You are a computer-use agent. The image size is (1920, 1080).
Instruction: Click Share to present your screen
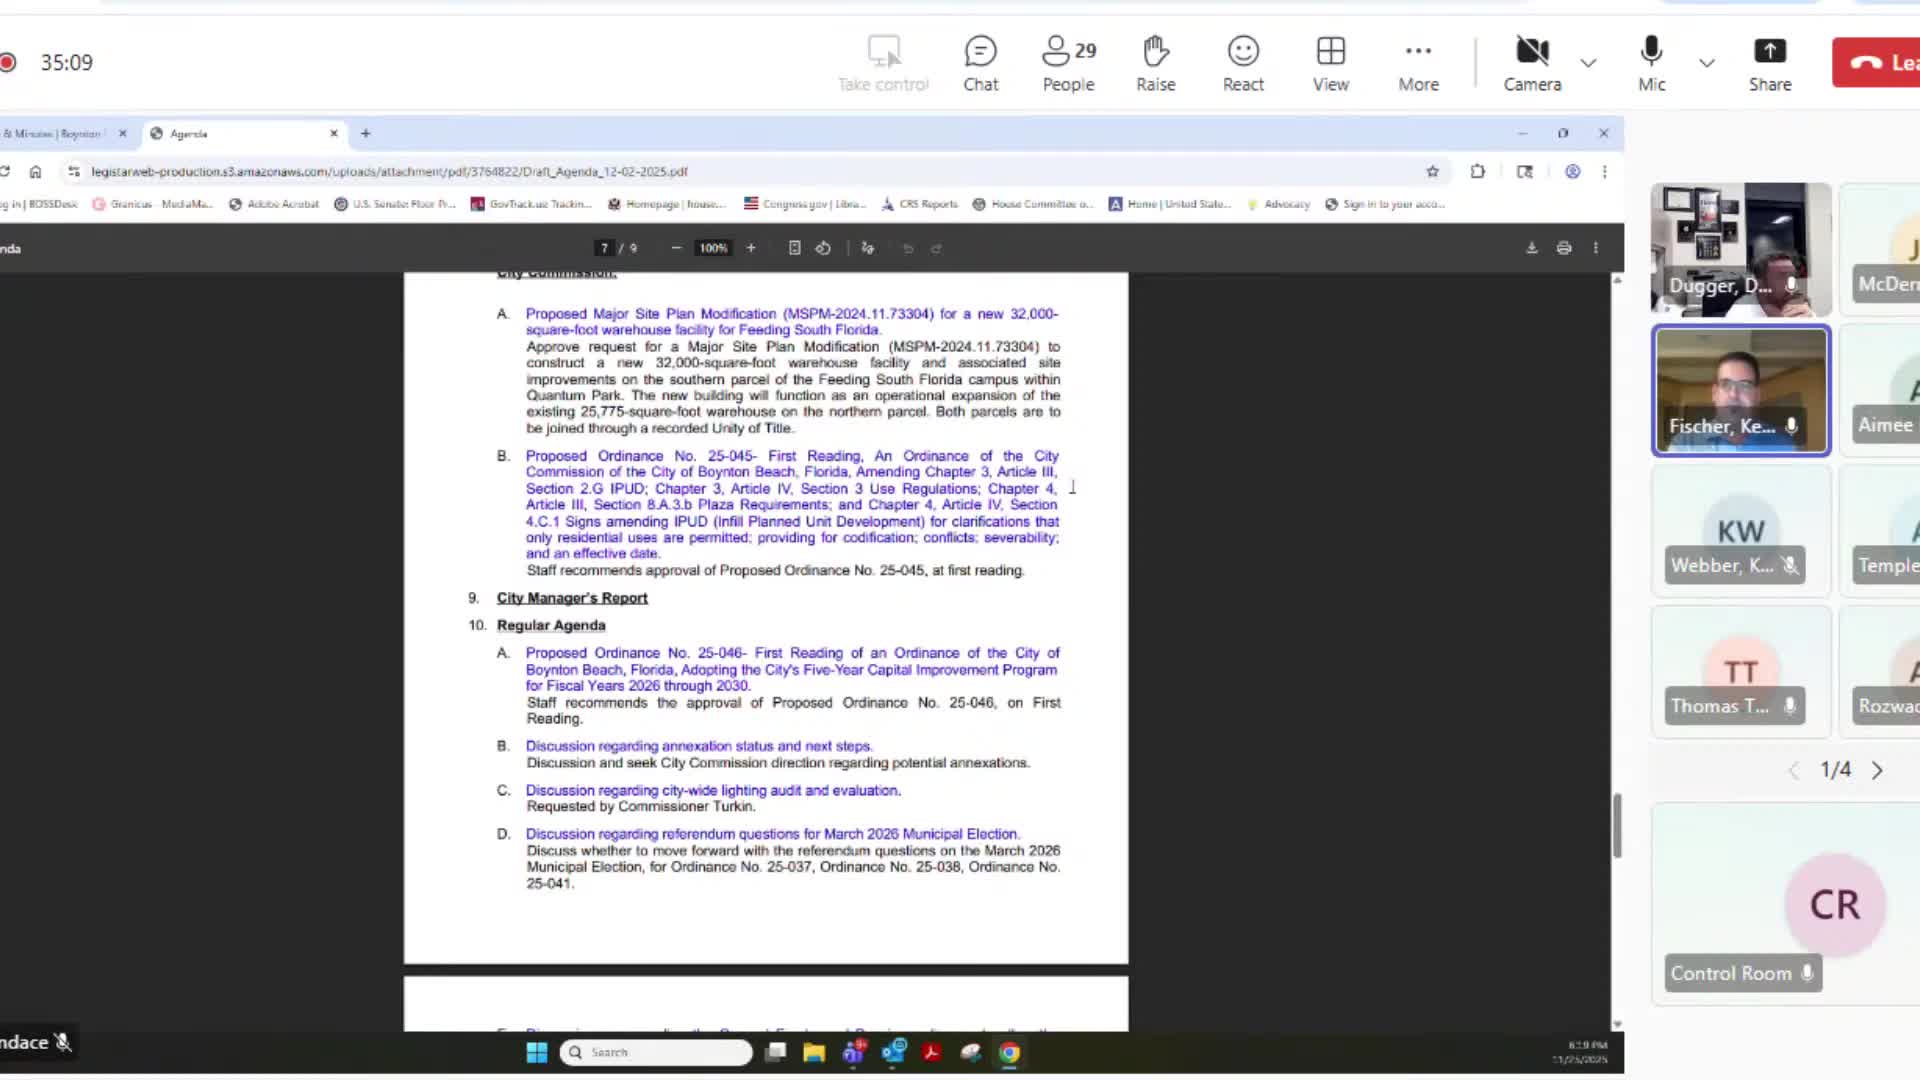1770,62
